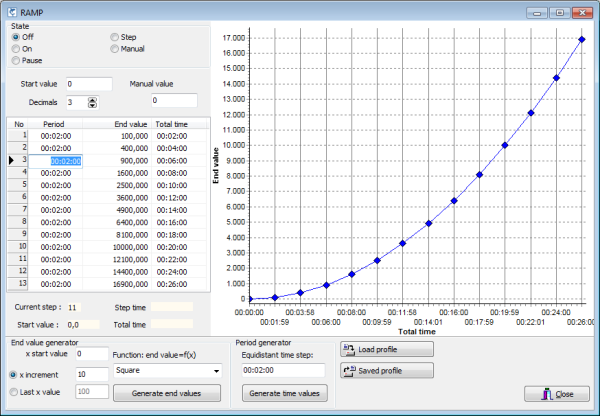The width and height of the screenshot is (600, 416).
Task: Click the Start value input field
Action: tap(89, 83)
